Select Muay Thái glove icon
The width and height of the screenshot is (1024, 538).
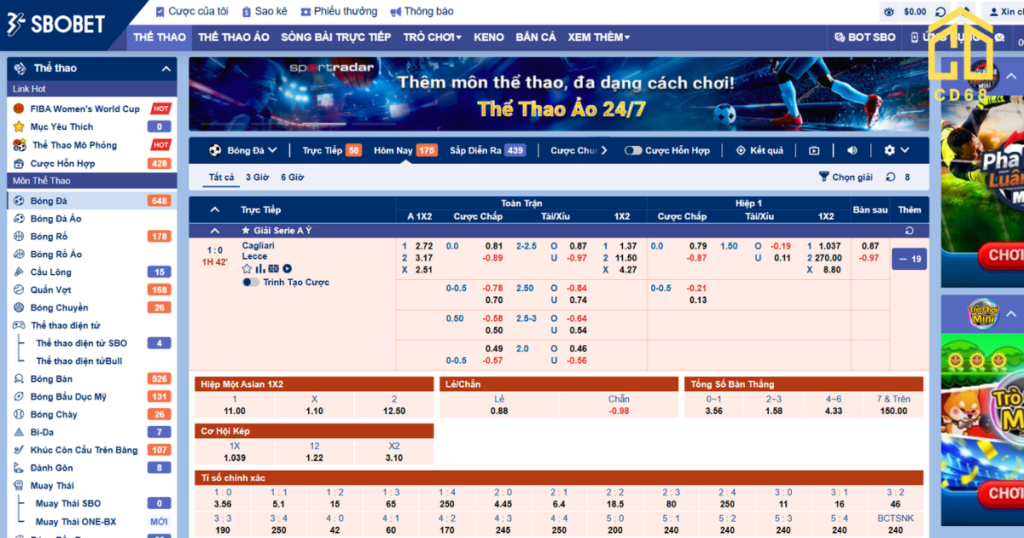pyautogui.click(x=19, y=486)
